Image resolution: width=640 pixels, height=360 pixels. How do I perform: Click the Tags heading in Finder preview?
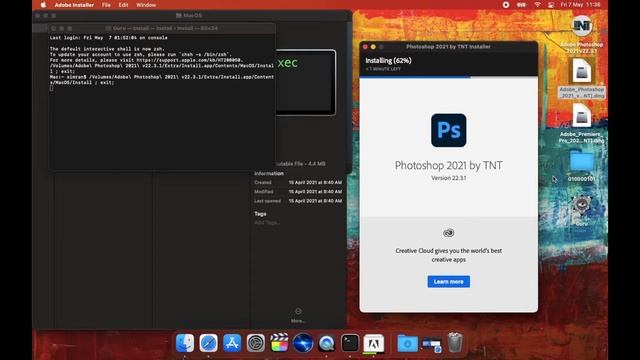pyautogui.click(x=260, y=214)
